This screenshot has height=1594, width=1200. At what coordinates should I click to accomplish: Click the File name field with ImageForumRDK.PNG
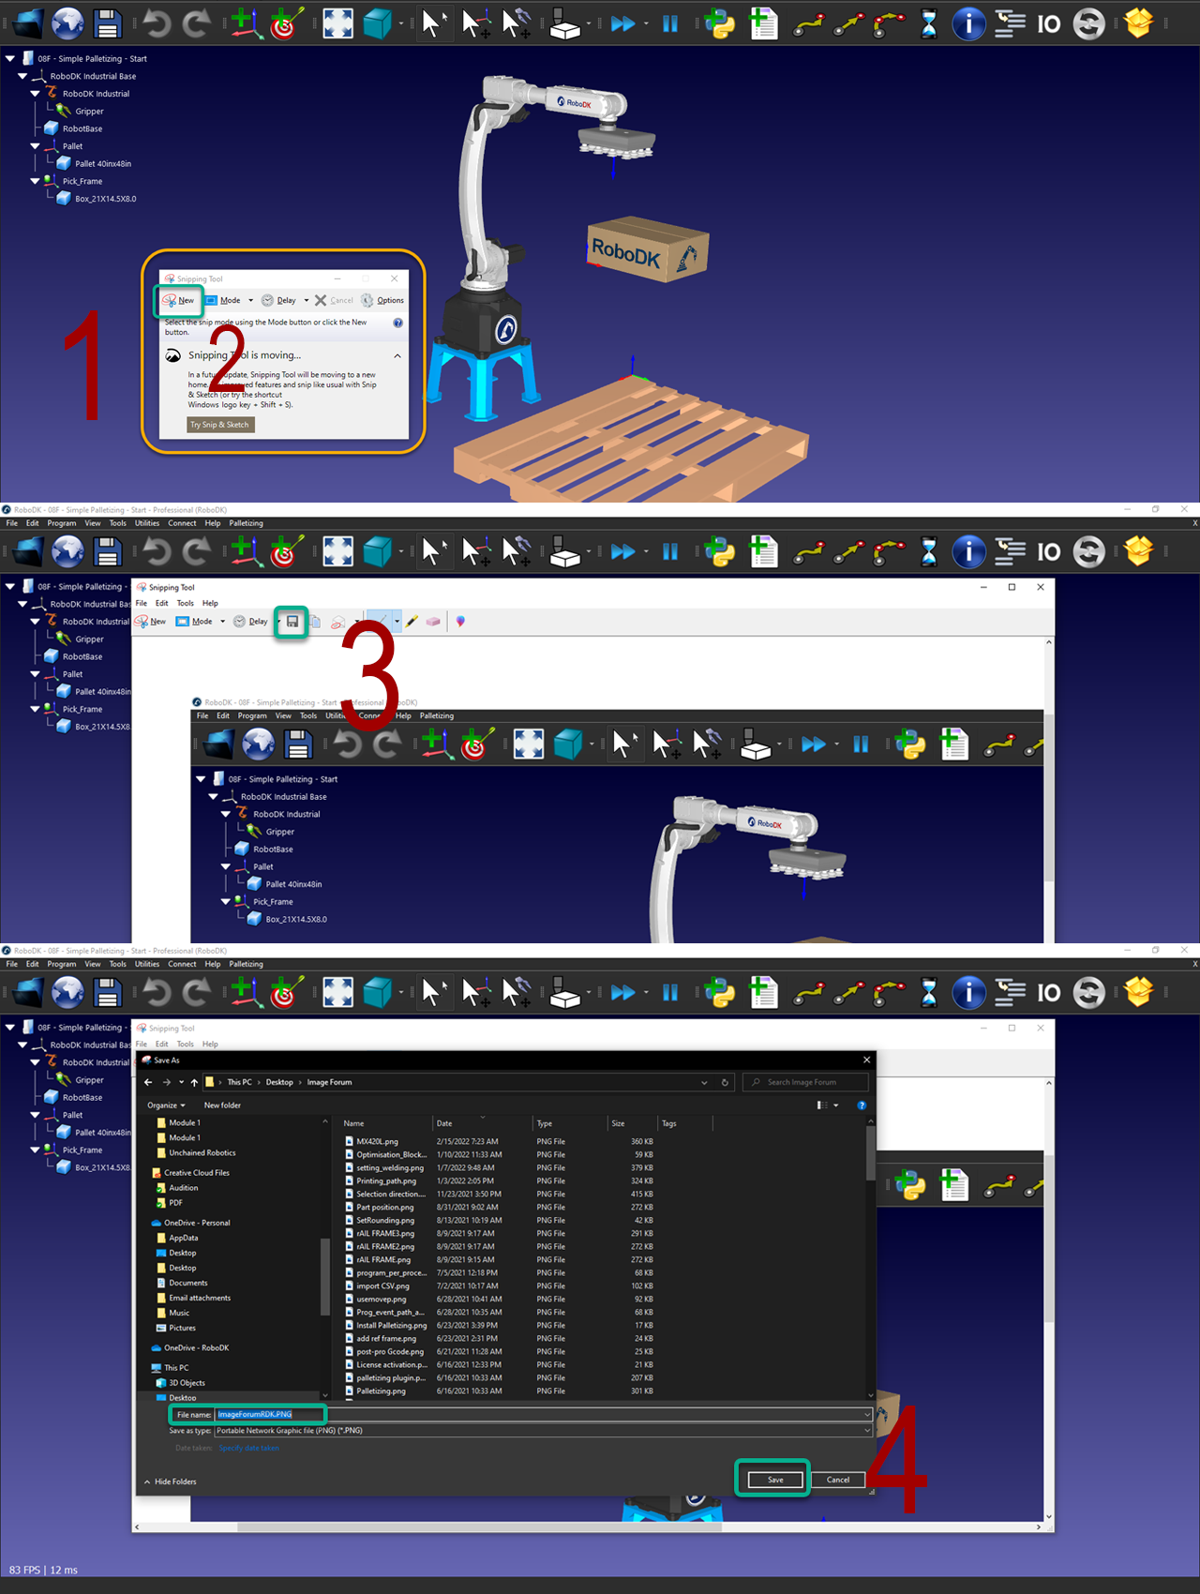tap(542, 1414)
